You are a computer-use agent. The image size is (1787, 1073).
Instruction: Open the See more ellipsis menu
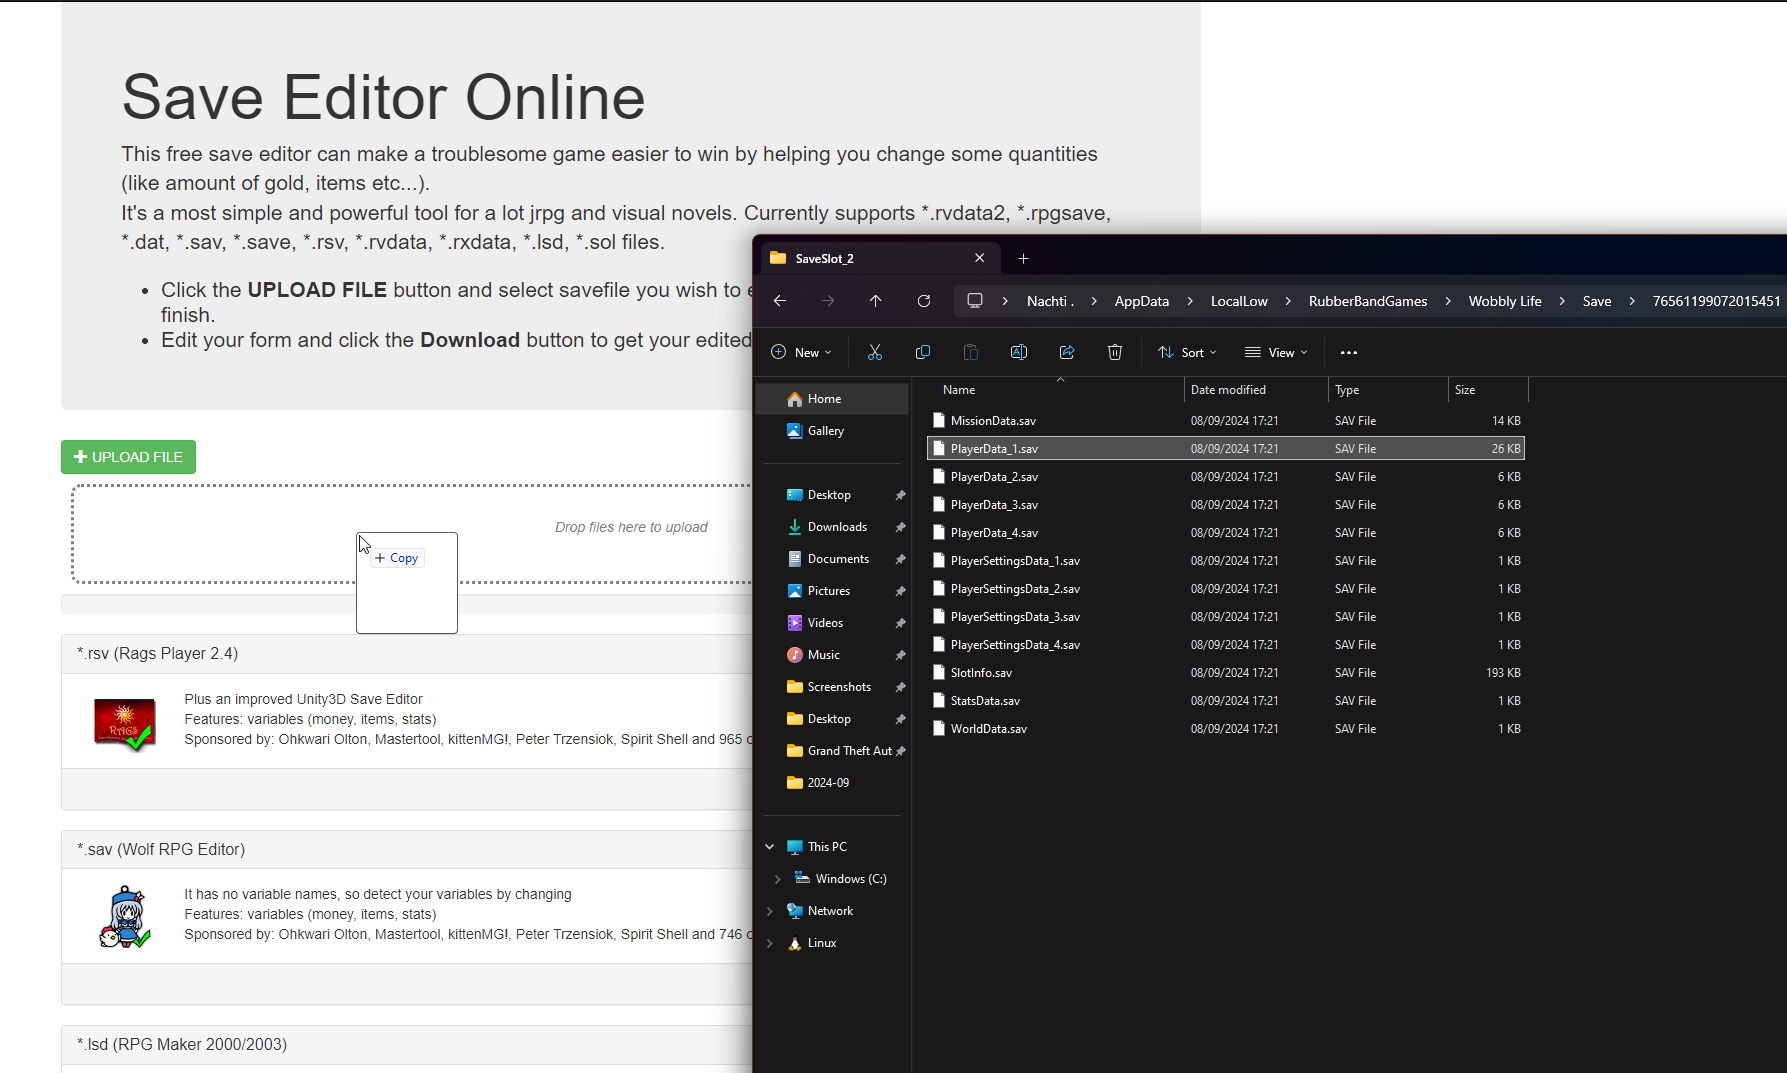pos(1349,353)
